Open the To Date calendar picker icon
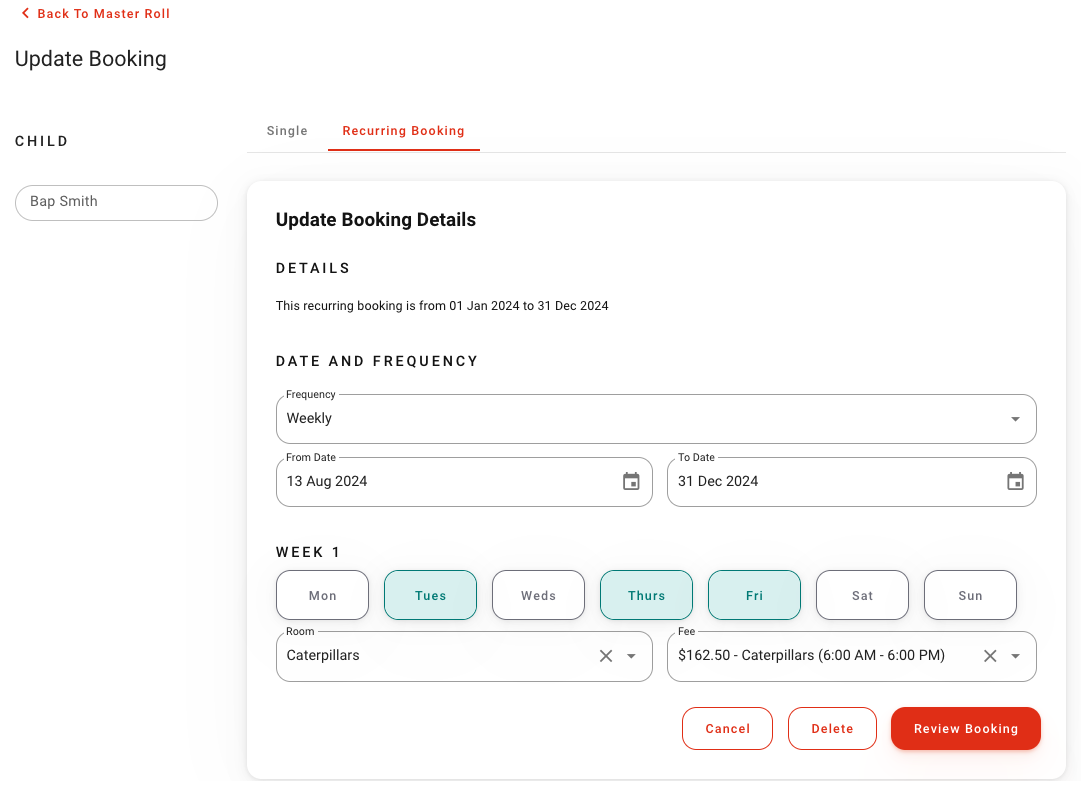Image resolution: width=1081 pixels, height=794 pixels. coord(1015,482)
